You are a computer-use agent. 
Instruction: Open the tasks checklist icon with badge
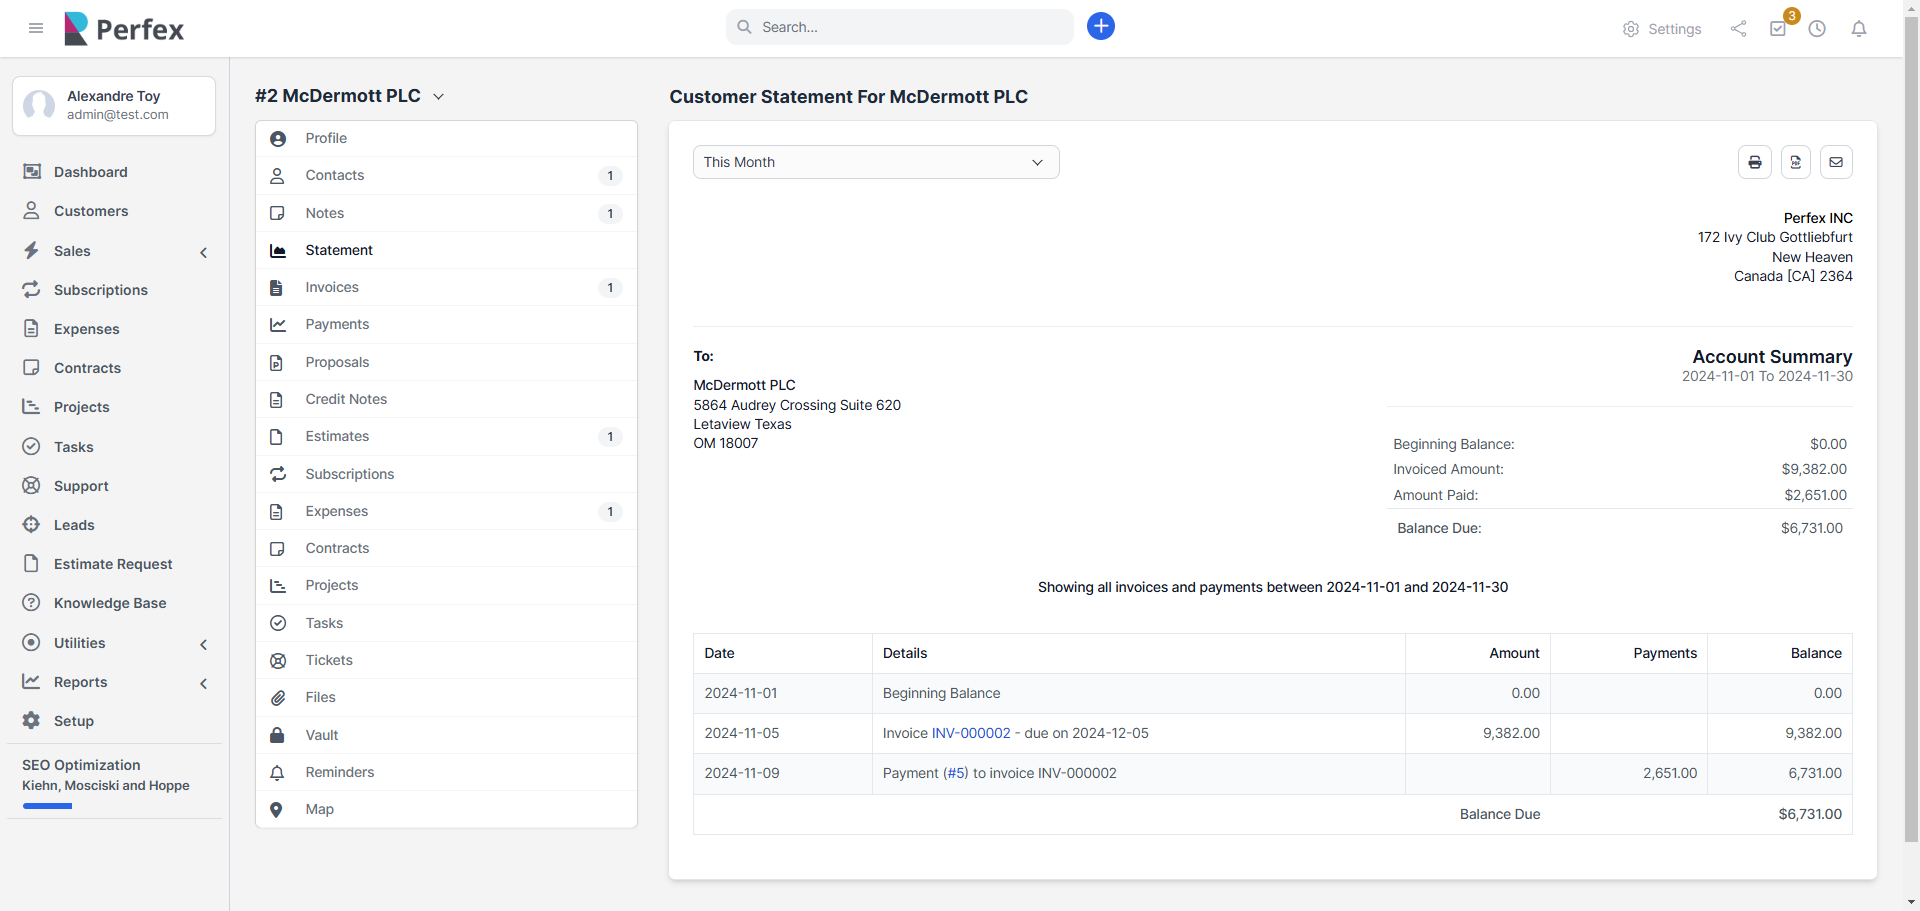click(x=1778, y=29)
